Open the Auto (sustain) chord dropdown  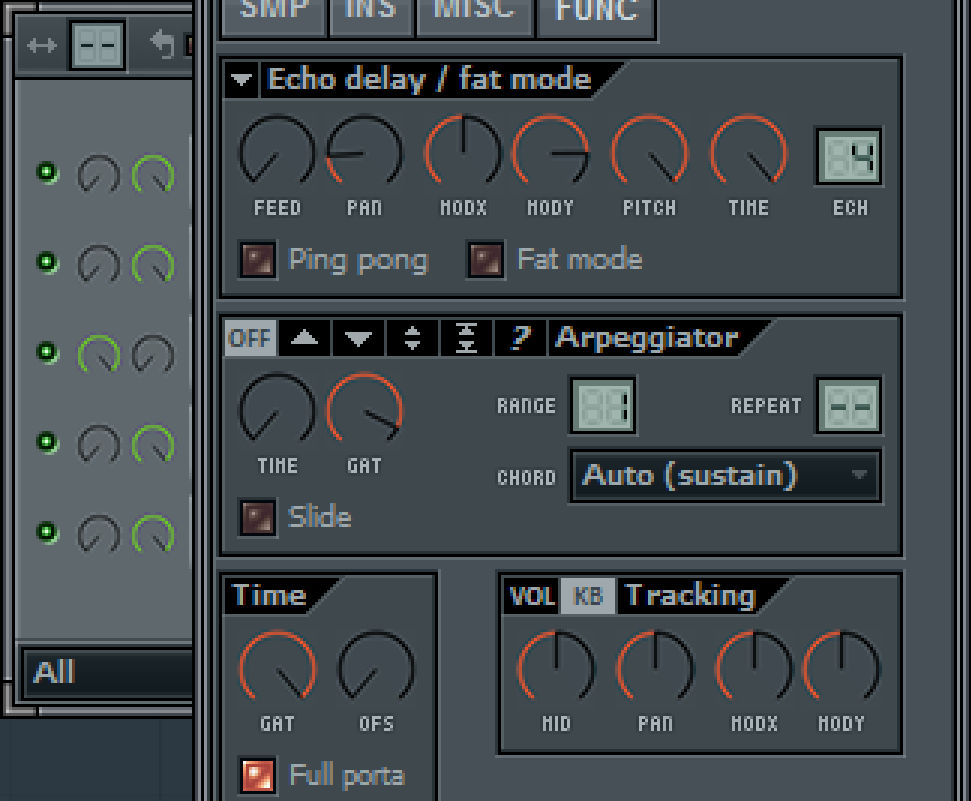pyautogui.click(x=725, y=476)
